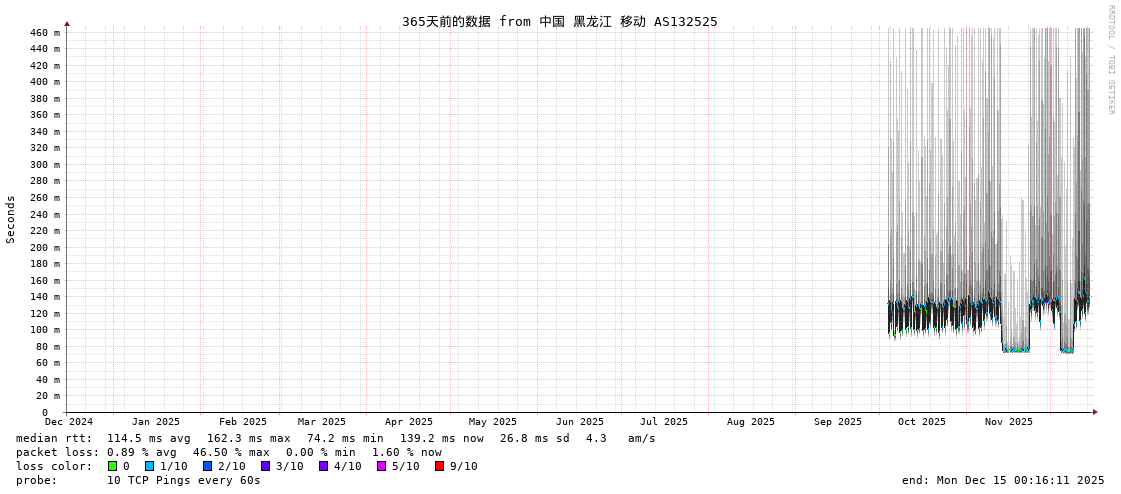1121x494 pixels.
Task: Click the 460 m value on Y axis
Action: coord(45,33)
